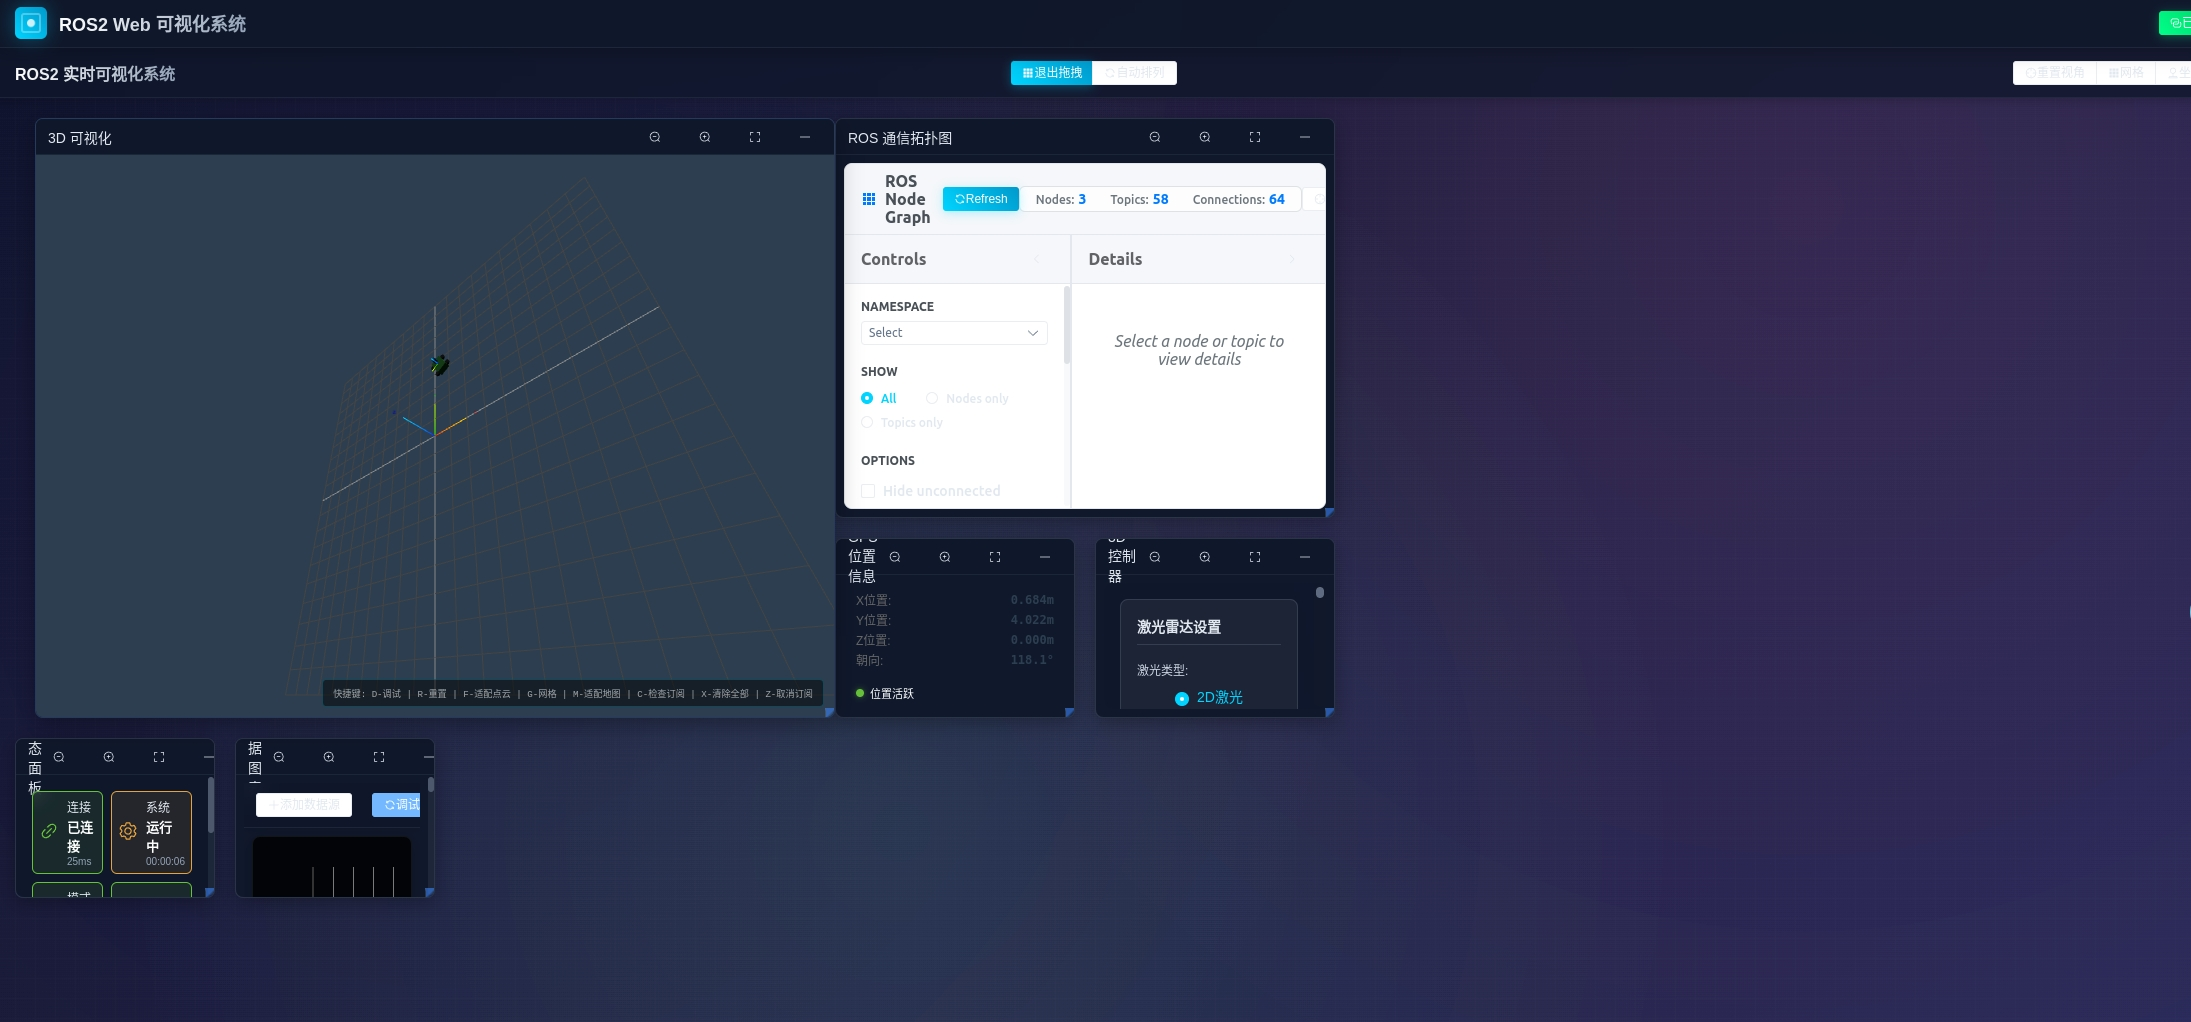
Task: Click the 网格 toggle button
Action: coord(2126,73)
